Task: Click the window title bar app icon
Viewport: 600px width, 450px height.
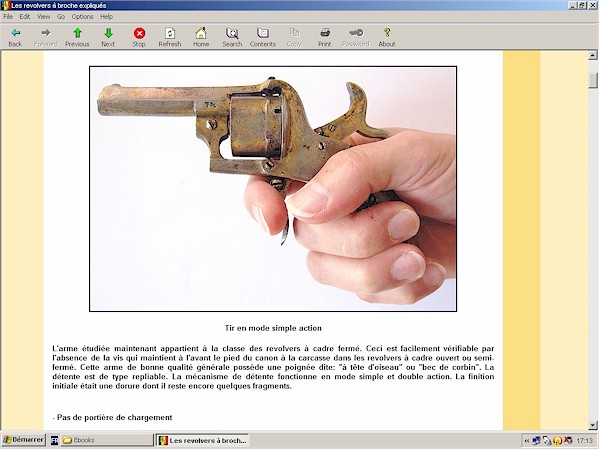Action: coord(5,5)
